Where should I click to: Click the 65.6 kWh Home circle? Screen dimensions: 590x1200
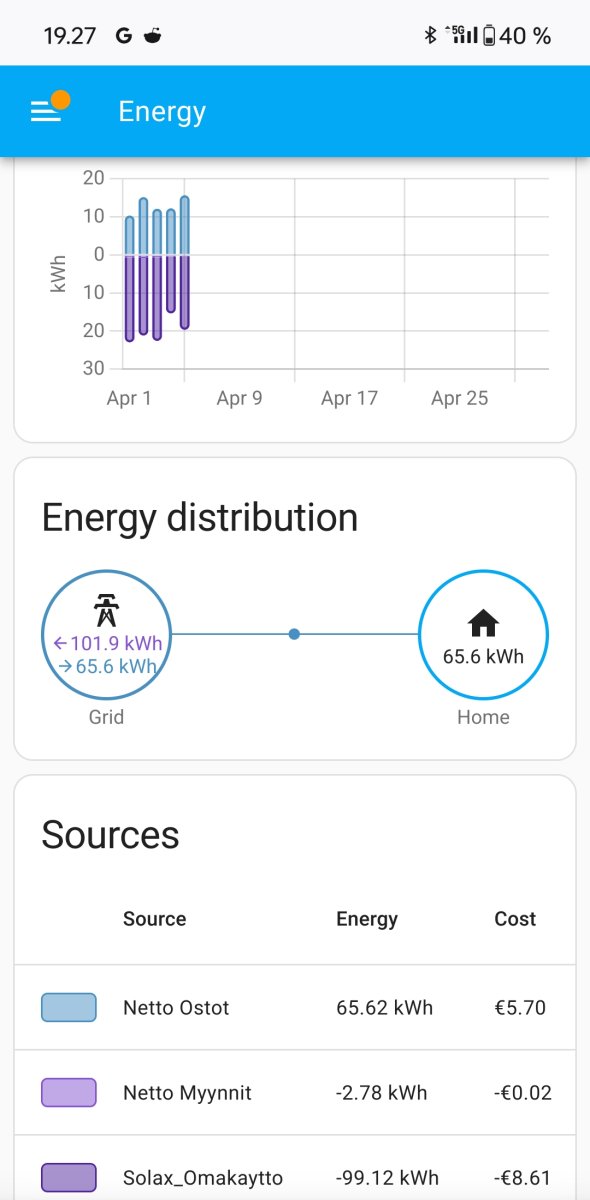(483, 635)
